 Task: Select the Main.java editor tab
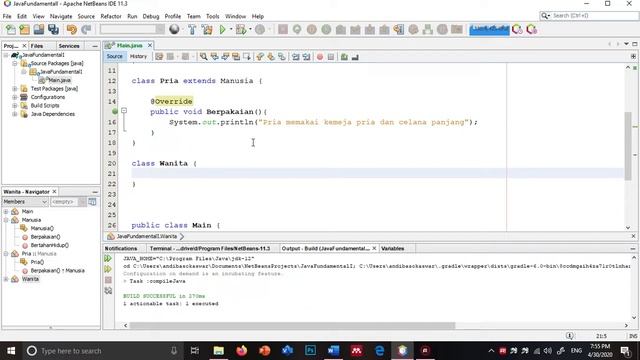129,45
